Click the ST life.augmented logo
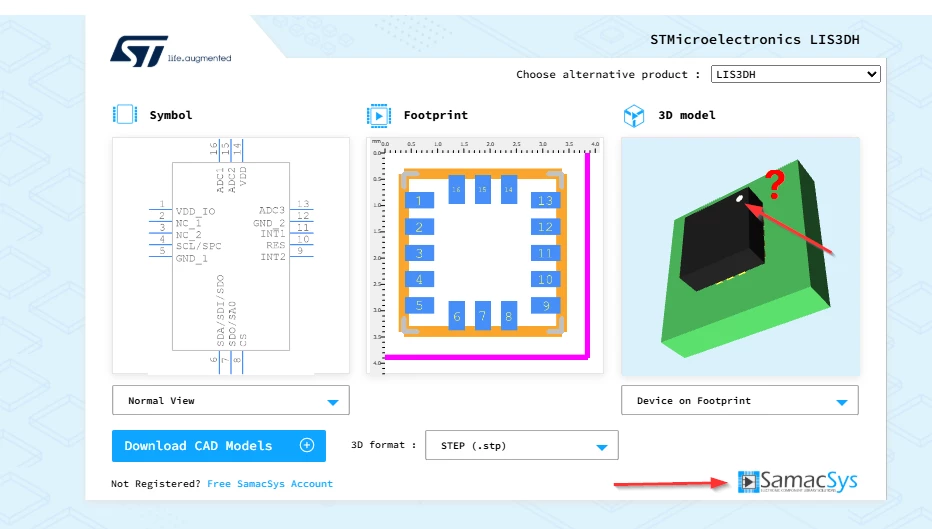This screenshot has height=529, width=932. tap(171, 51)
